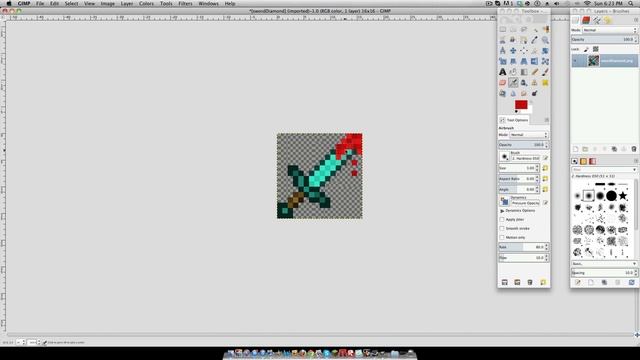Select the Crop tool
The image size is (640, 360).
click(x=534, y=51)
